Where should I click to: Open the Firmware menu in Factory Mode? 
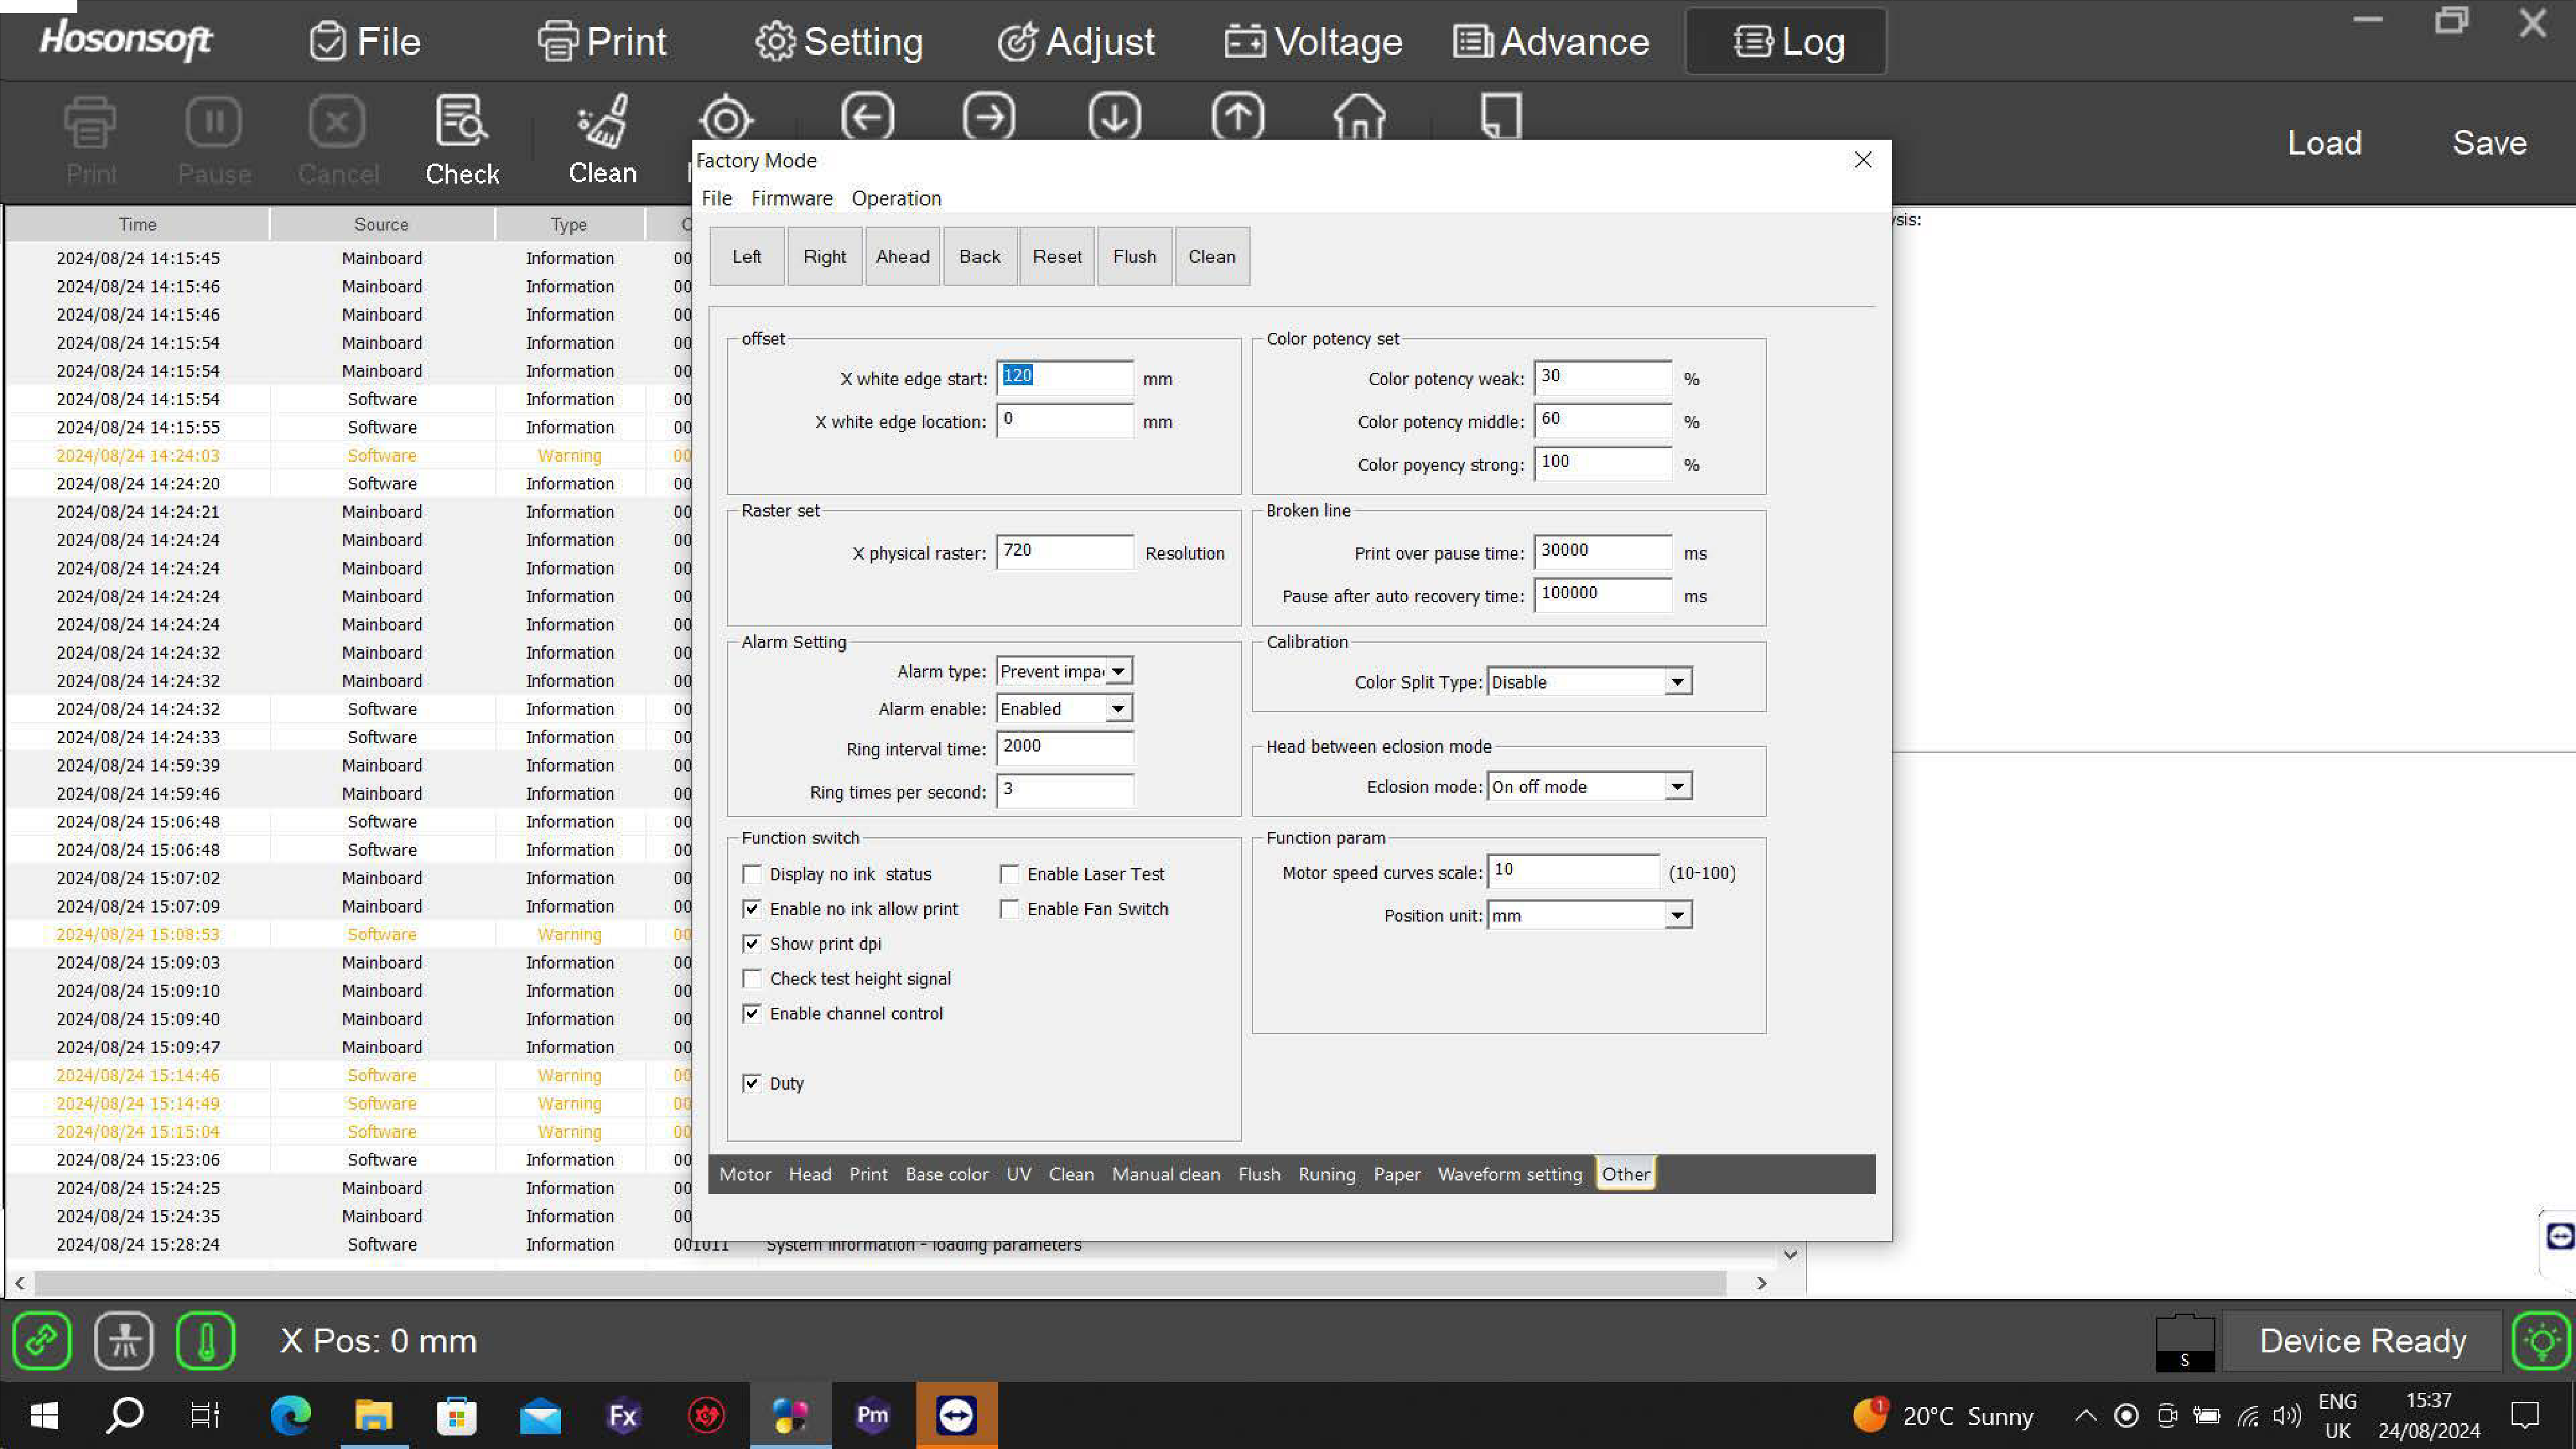click(x=791, y=198)
